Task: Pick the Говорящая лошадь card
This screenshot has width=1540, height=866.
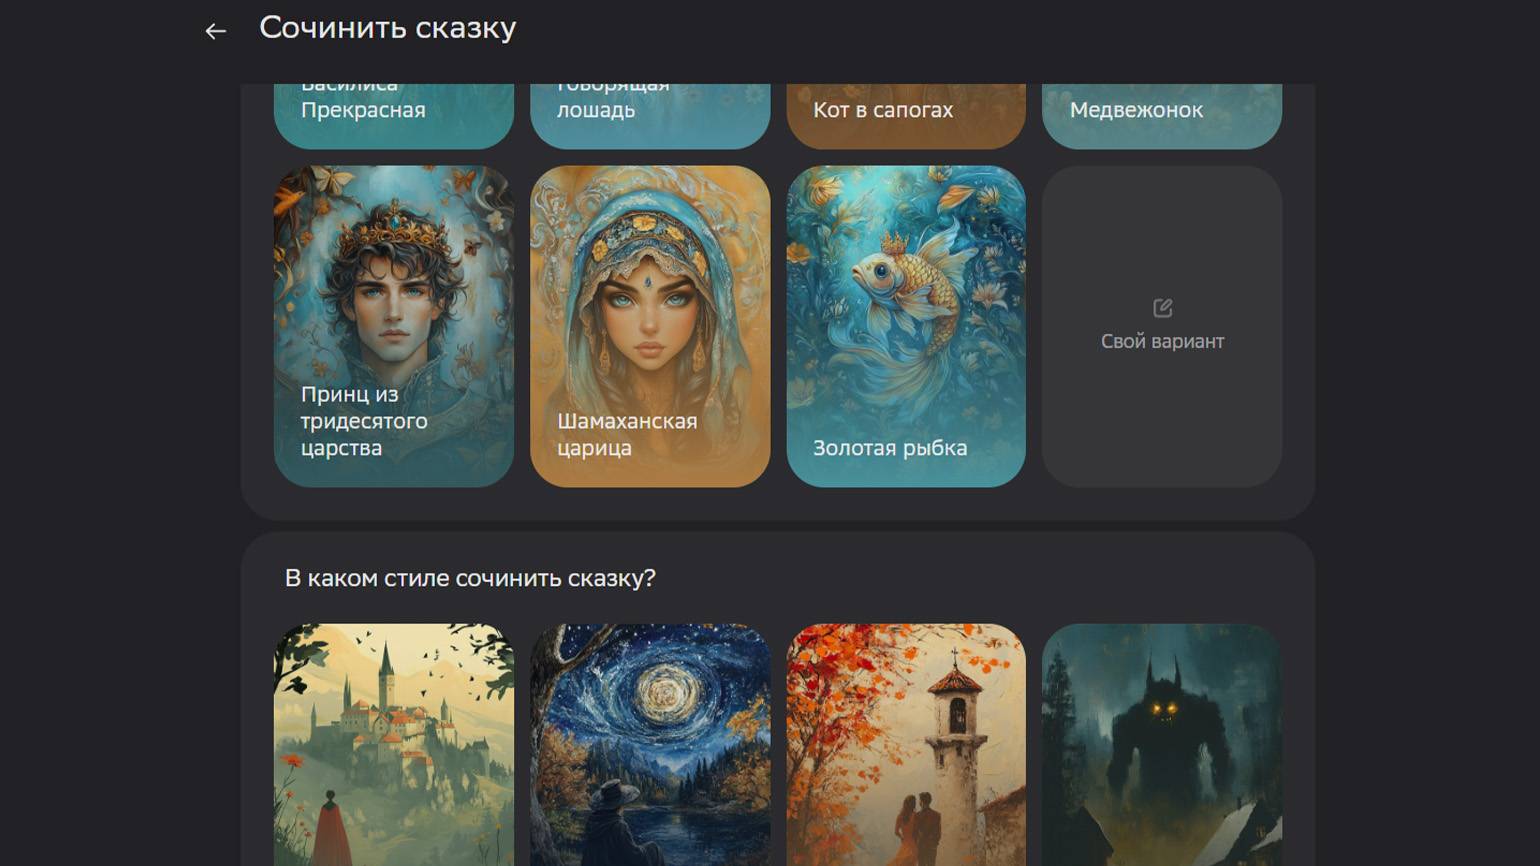Action: [x=650, y=116]
